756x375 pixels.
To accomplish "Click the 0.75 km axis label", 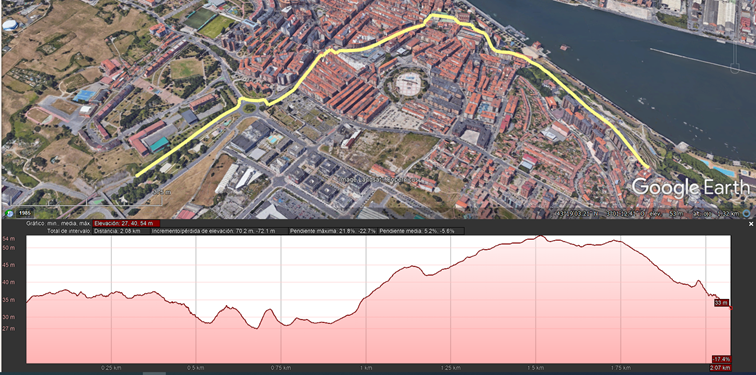I will tap(281, 368).
